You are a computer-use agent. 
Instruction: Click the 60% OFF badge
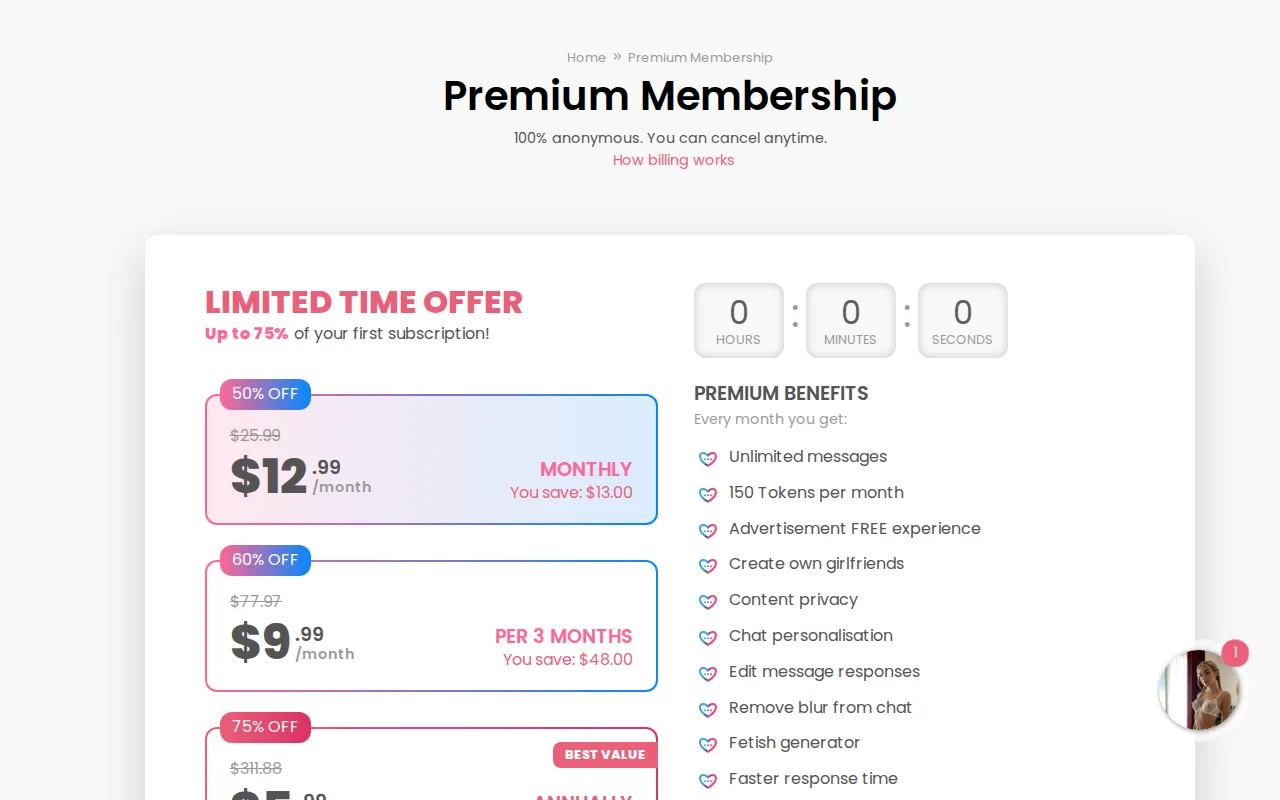[265, 560]
